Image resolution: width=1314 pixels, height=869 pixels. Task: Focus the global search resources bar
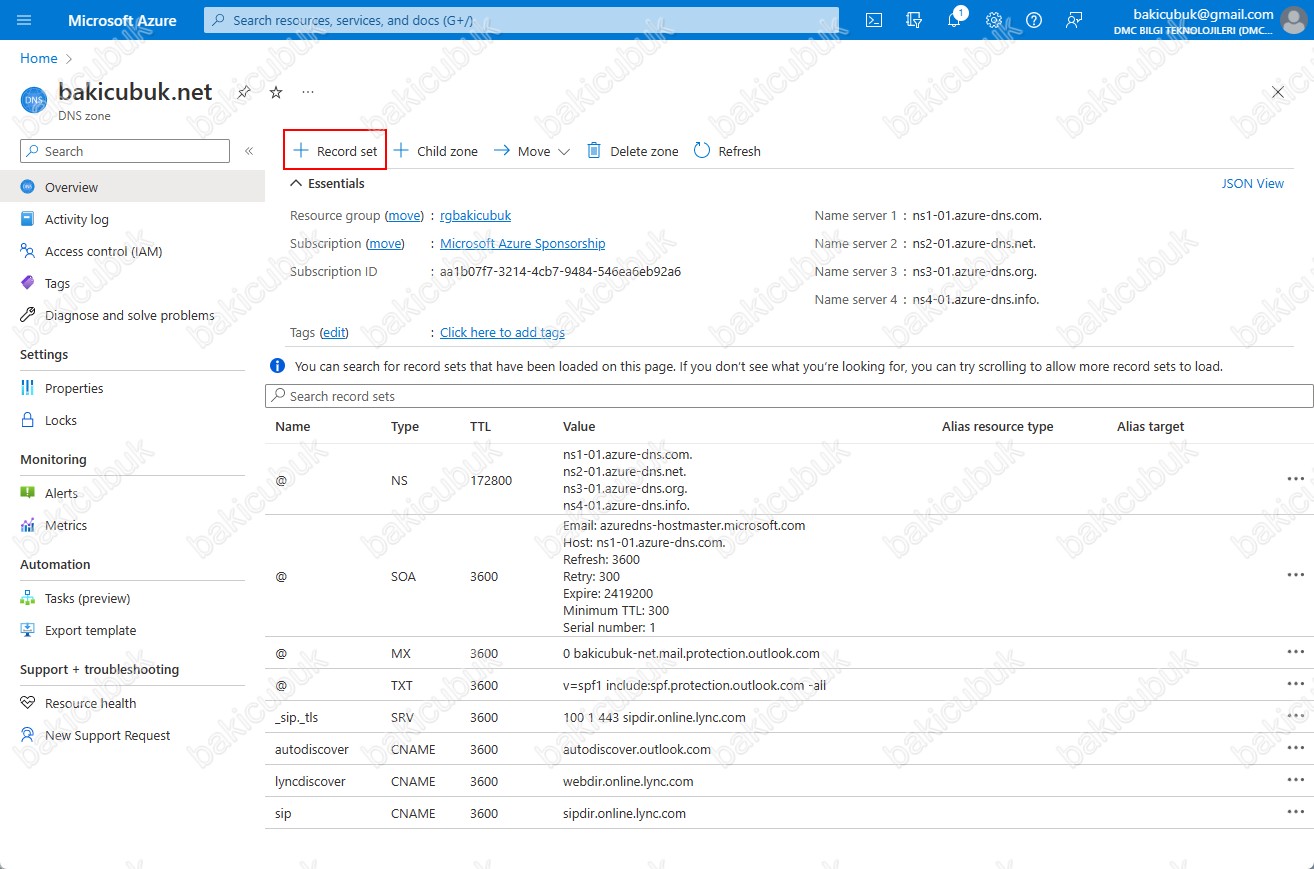pos(521,20)
